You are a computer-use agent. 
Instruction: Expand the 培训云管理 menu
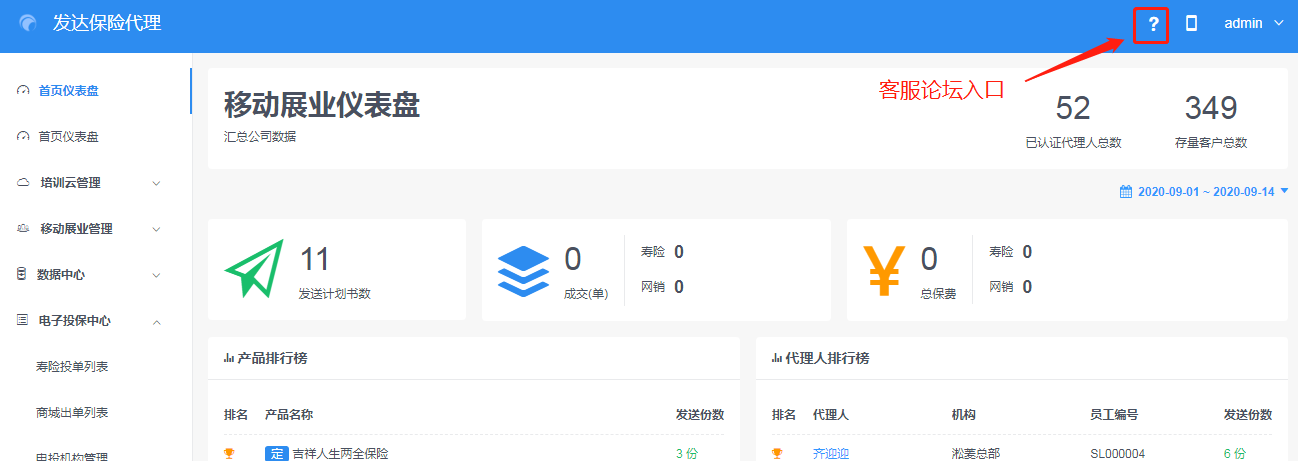(90, 183)
